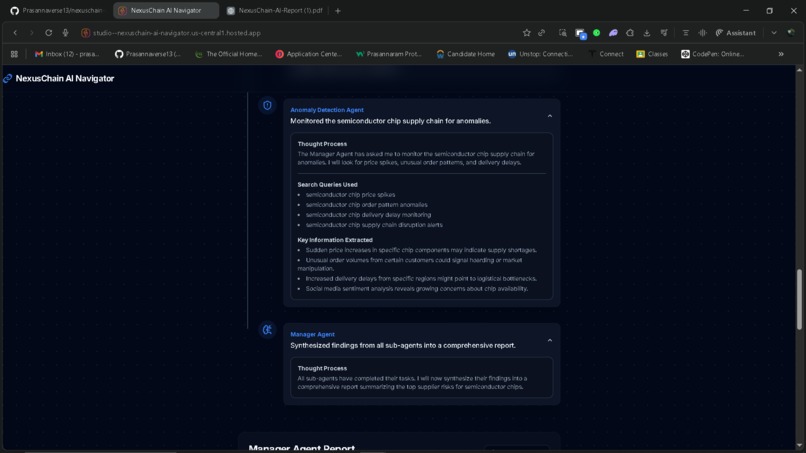
Task: Reload the current page
Action: (48, 33)
